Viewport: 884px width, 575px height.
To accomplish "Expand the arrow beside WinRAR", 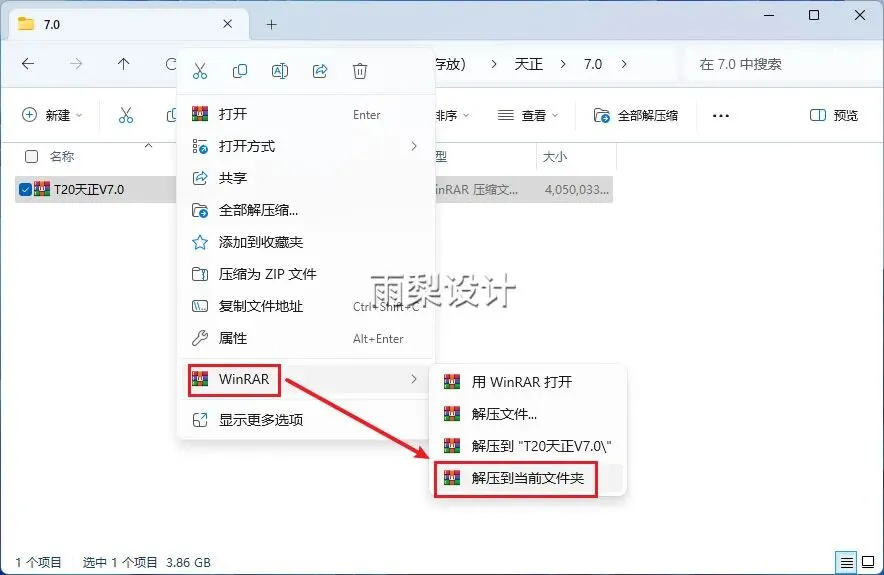I will (414, 379).
